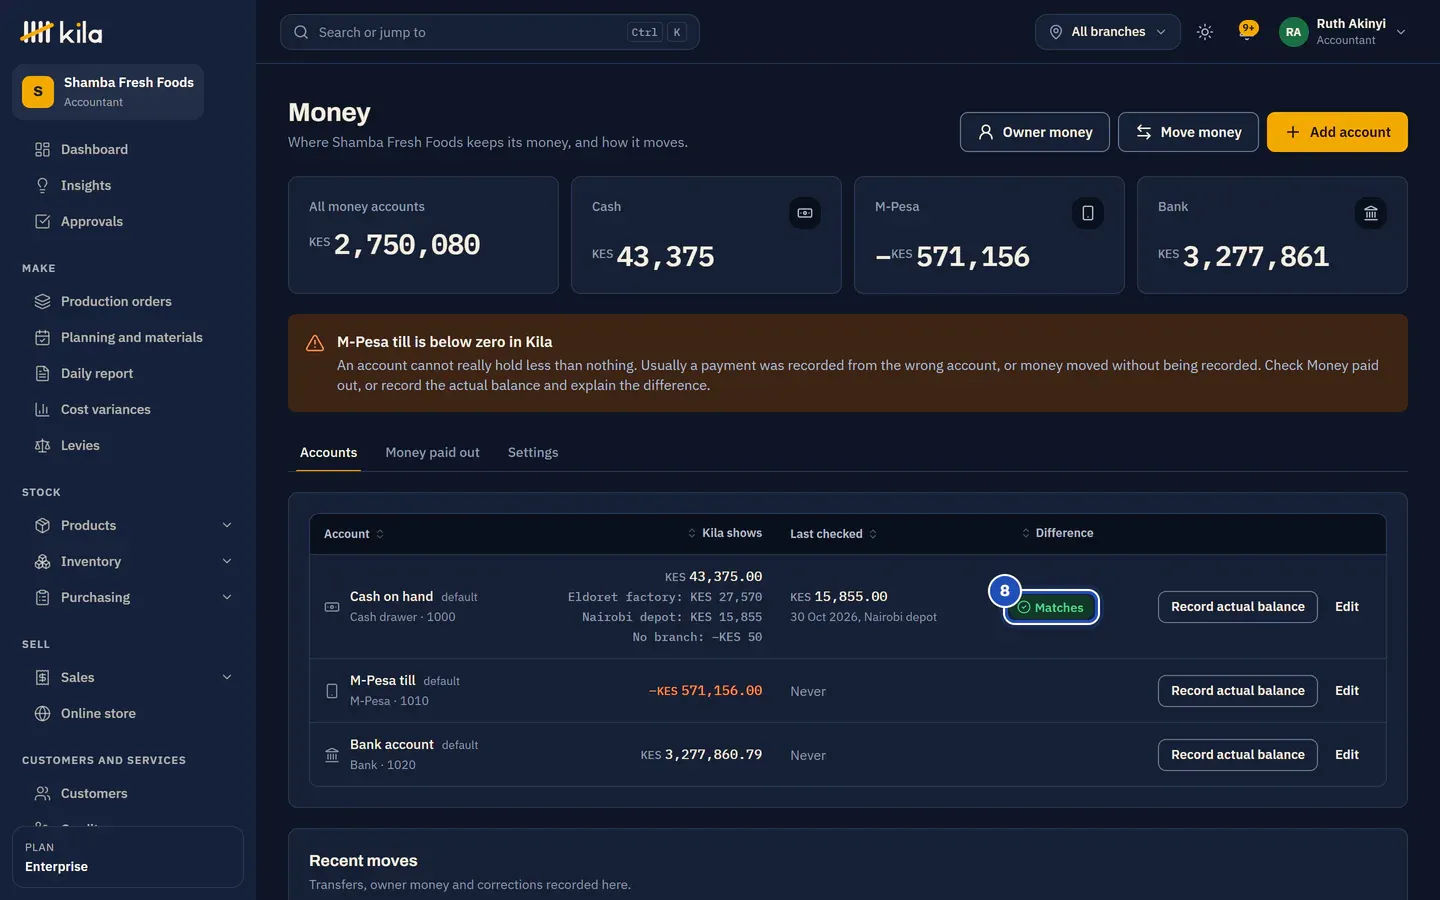This screenshot has width=1440, height=900.
Task: Edit the M-Pesa till account
Action: click(x=1347, y=691)
